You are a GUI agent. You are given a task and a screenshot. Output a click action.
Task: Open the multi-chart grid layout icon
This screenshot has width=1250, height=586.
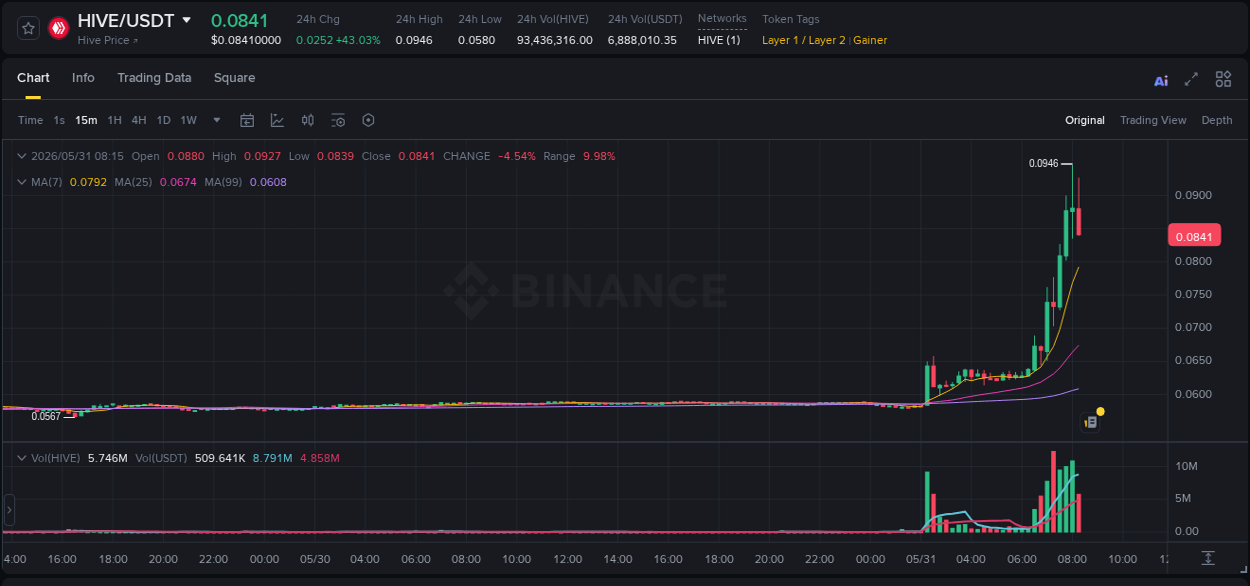tap(1223, 79)
